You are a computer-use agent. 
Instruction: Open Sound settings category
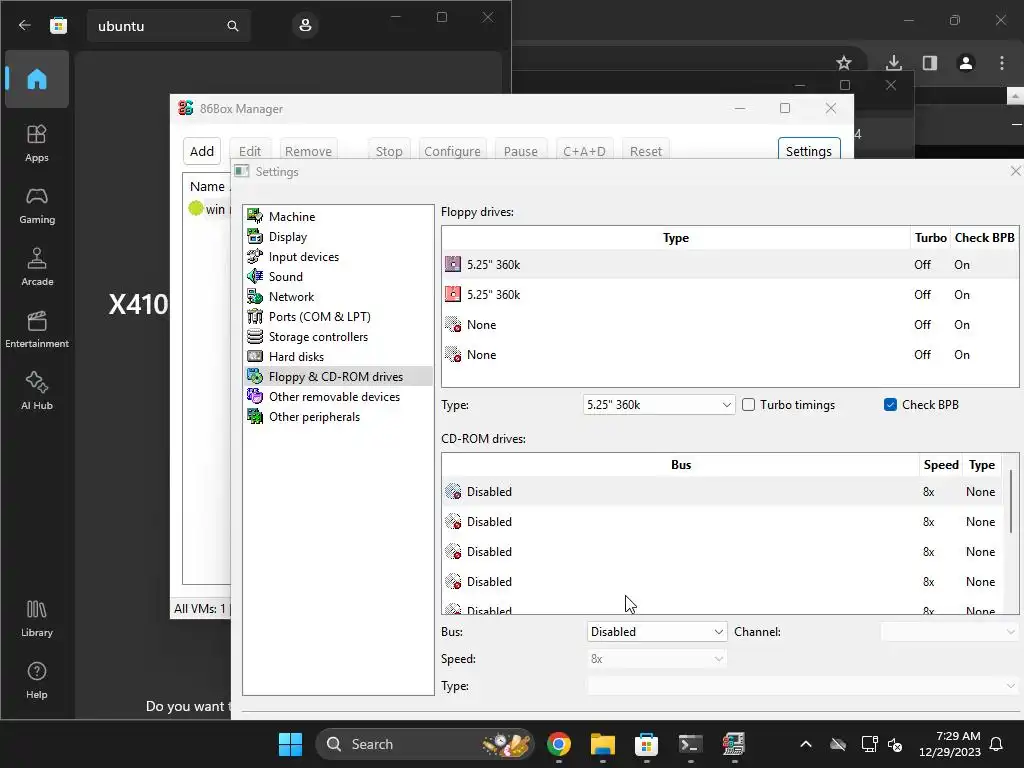338,276
